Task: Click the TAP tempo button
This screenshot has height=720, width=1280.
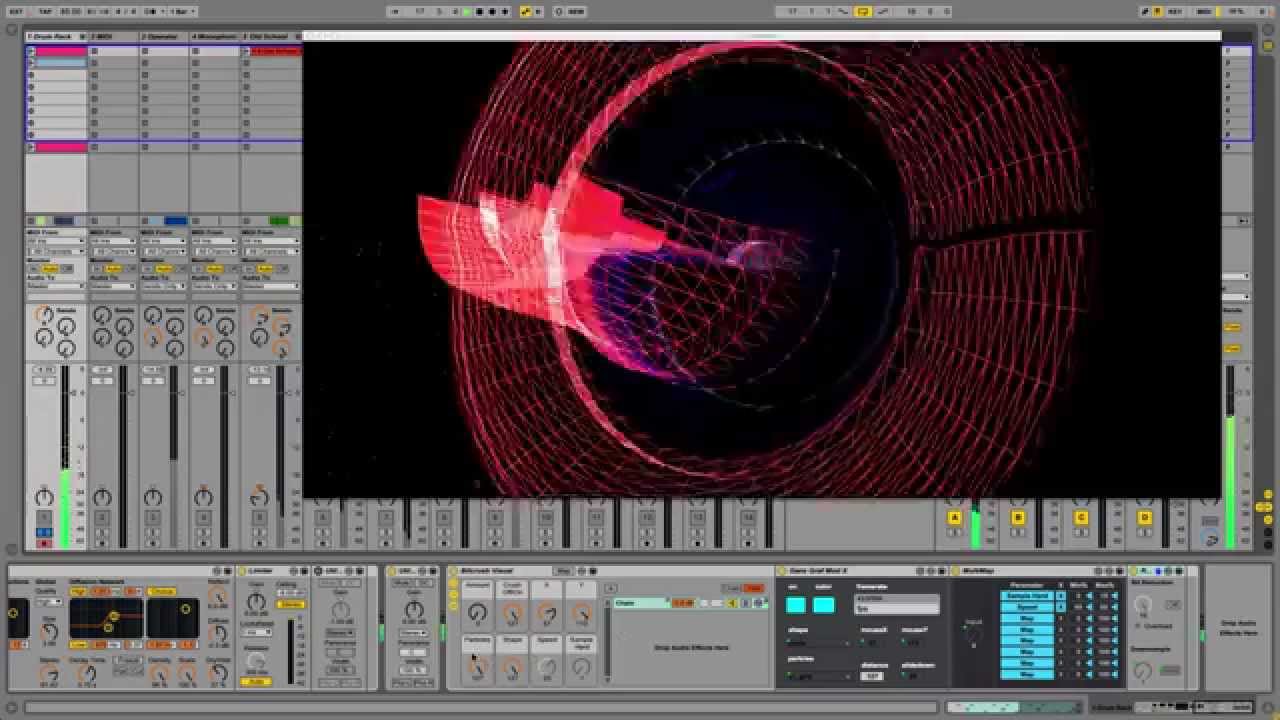Action: (45, 11)
